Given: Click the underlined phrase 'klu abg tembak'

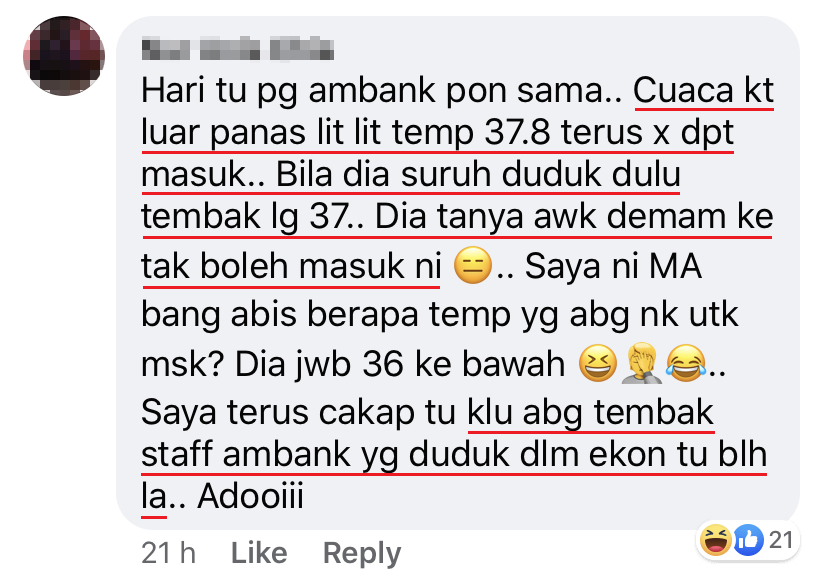Looking at the screenshot, I should click(590, 413).
